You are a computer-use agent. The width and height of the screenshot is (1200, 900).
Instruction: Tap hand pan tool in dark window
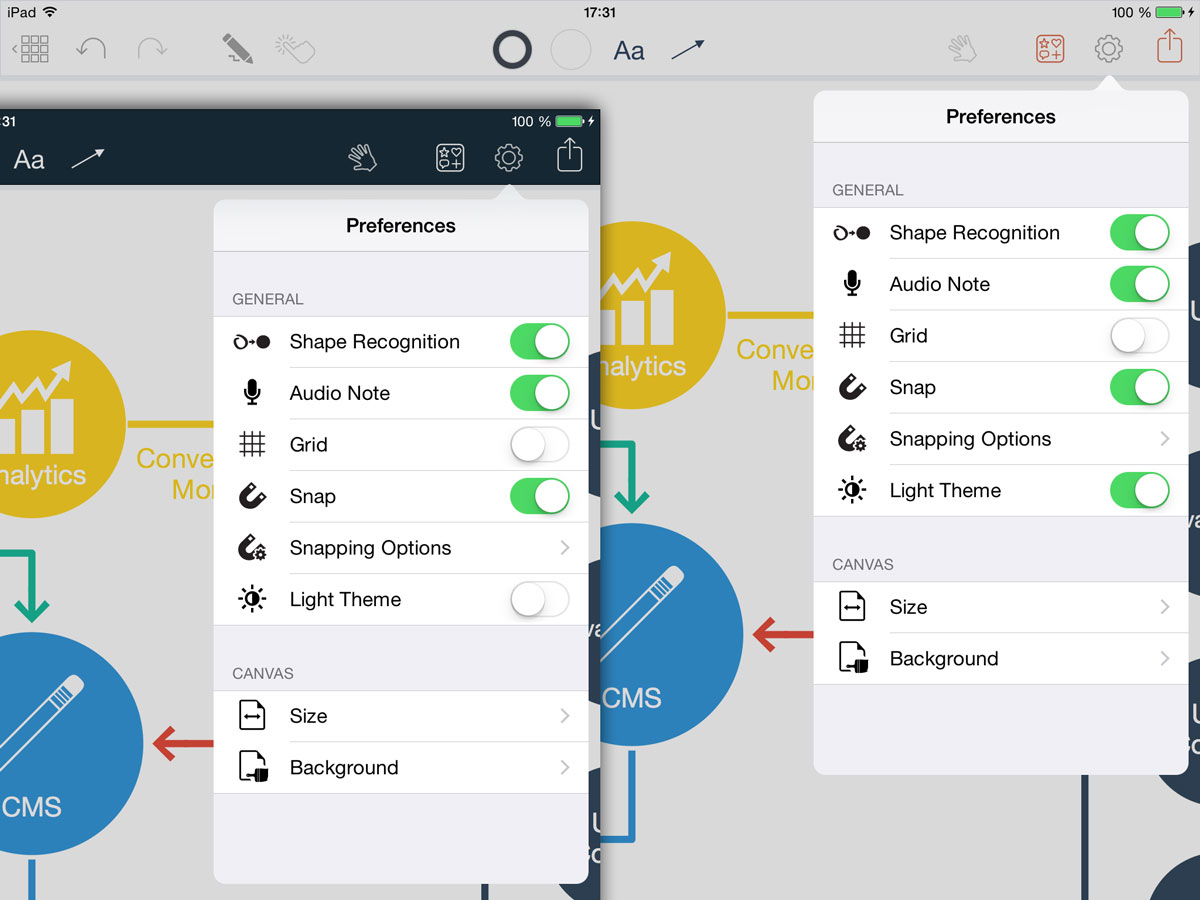tap(362, 158)
